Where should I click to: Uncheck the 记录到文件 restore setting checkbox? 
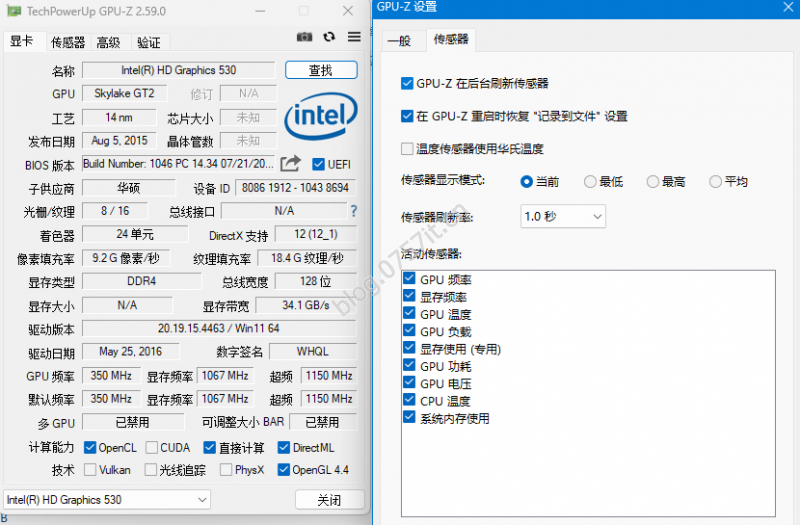coord(407,116)
